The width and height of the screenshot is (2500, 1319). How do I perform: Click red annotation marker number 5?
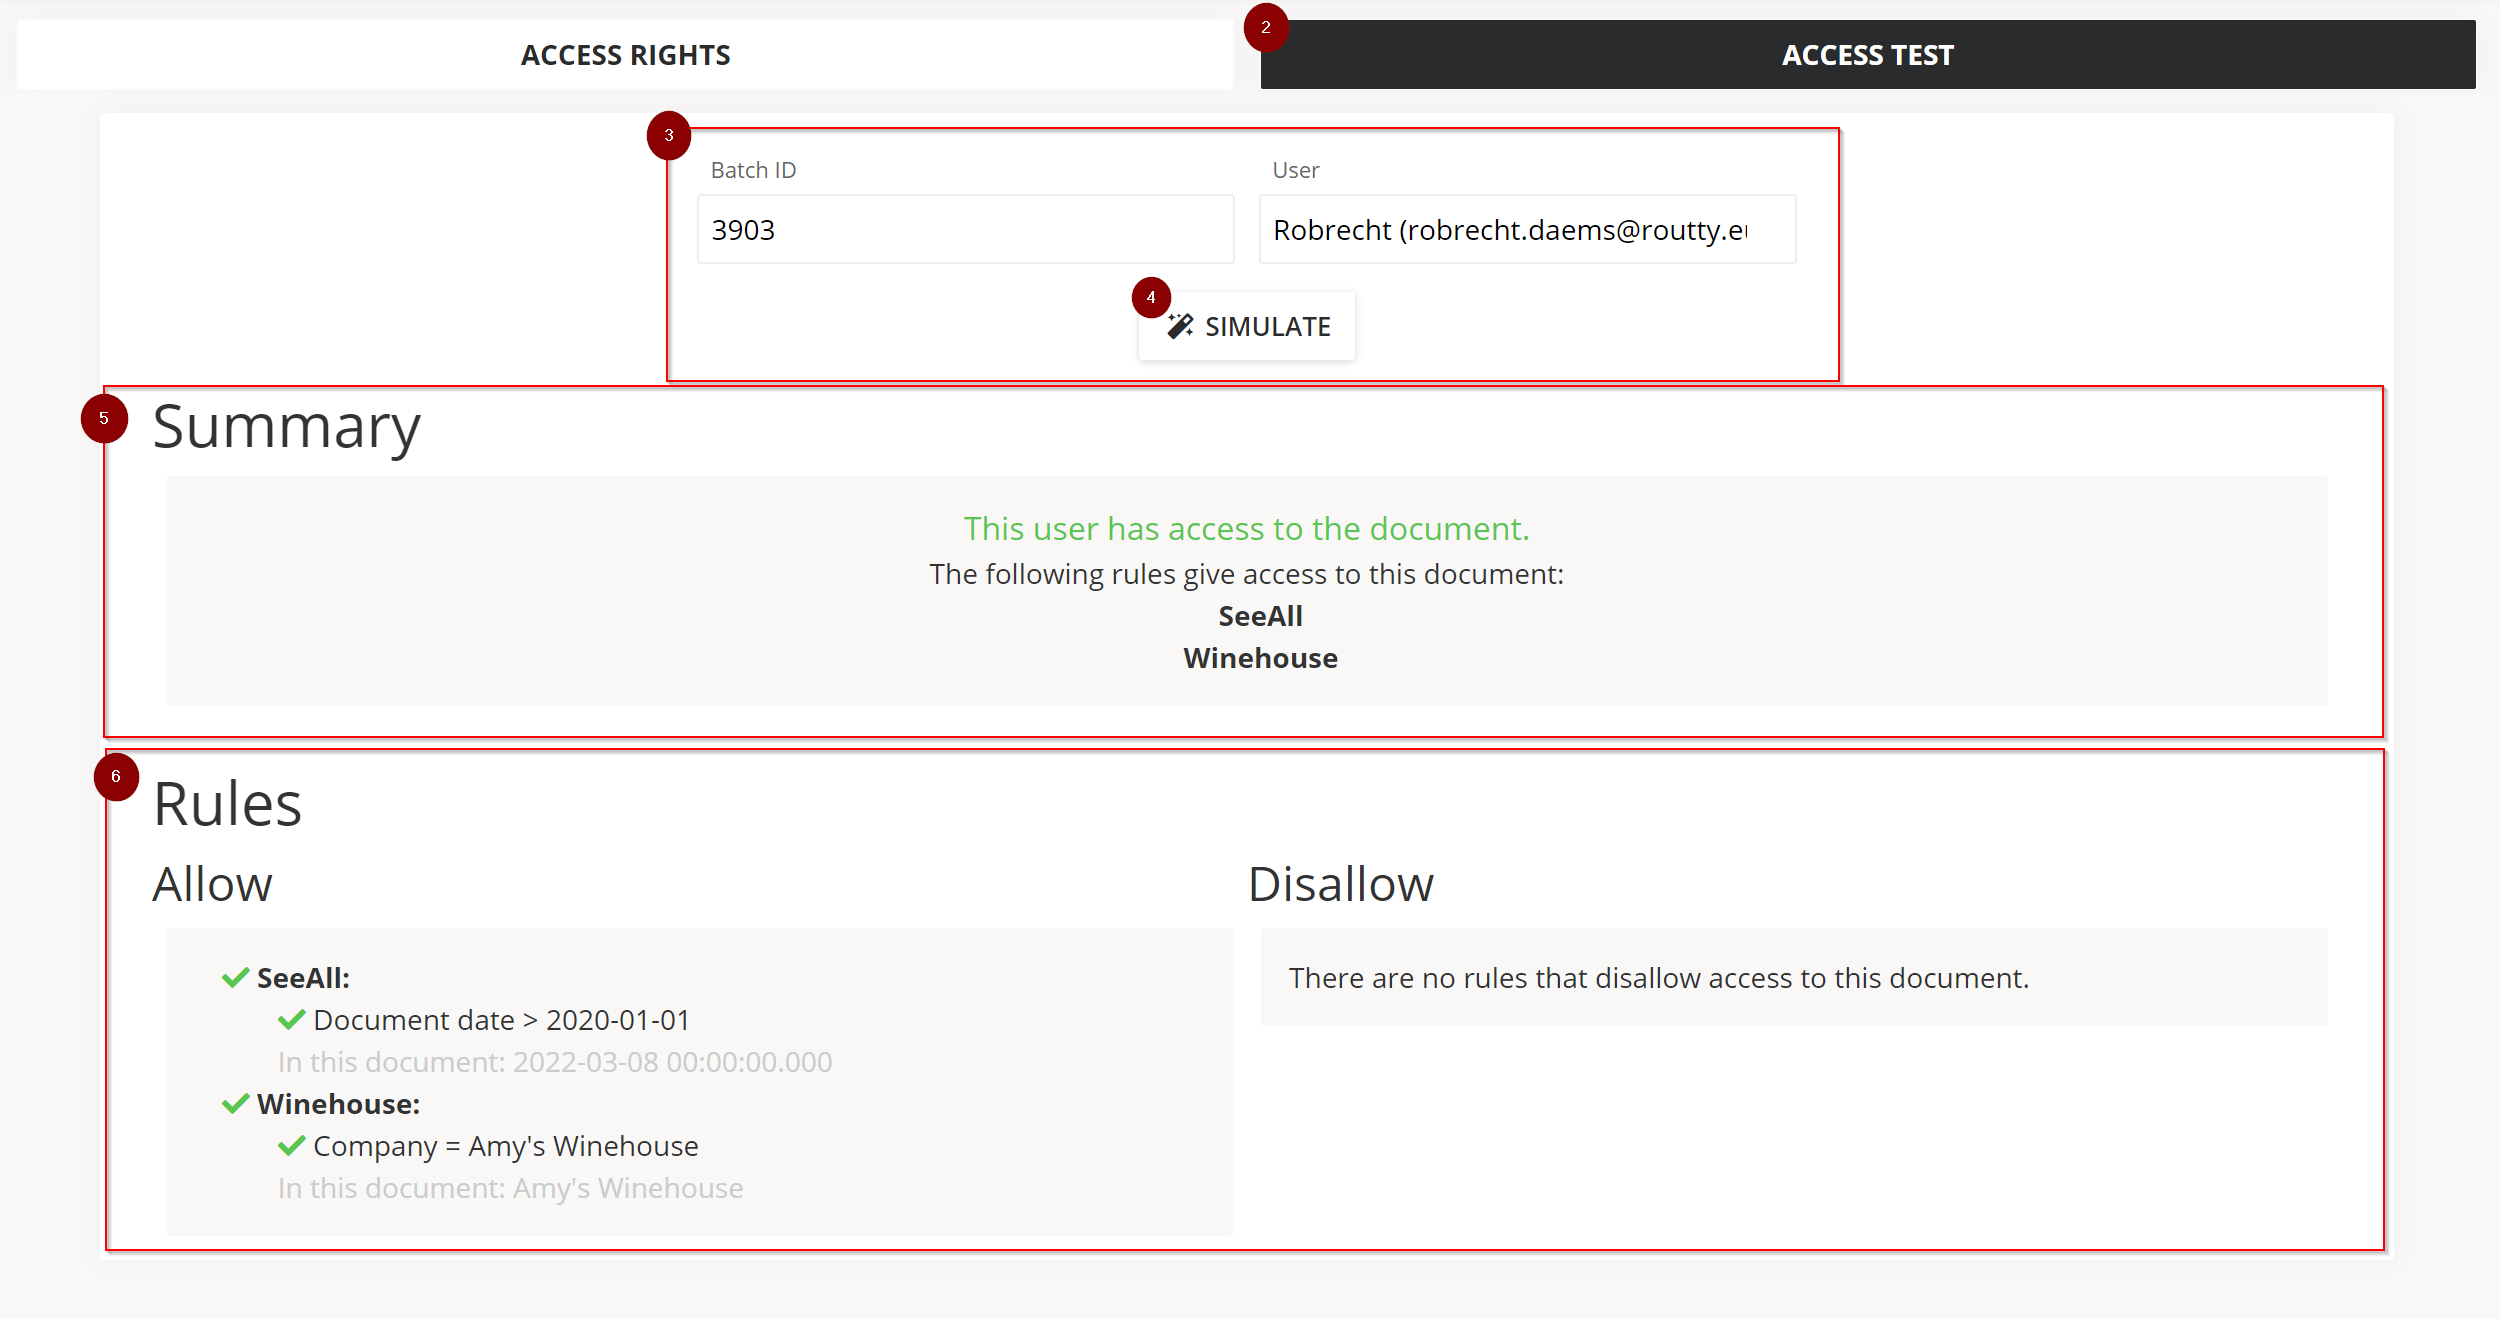104,418
